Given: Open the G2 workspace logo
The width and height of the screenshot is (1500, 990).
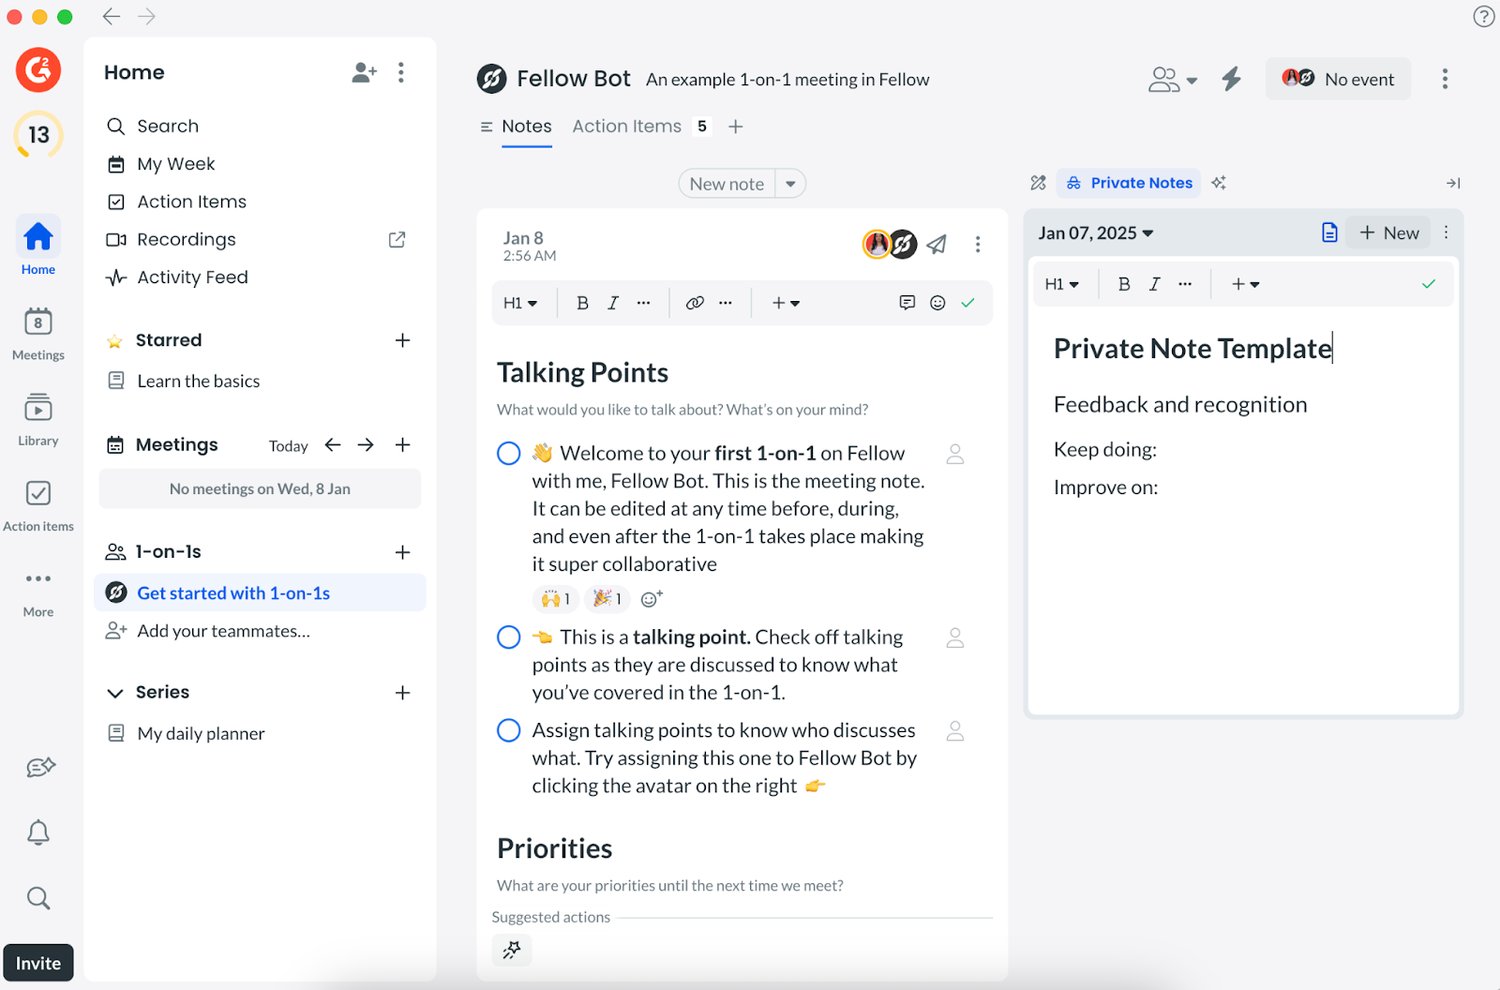Looking at the screenshot, I should point(38,70).
